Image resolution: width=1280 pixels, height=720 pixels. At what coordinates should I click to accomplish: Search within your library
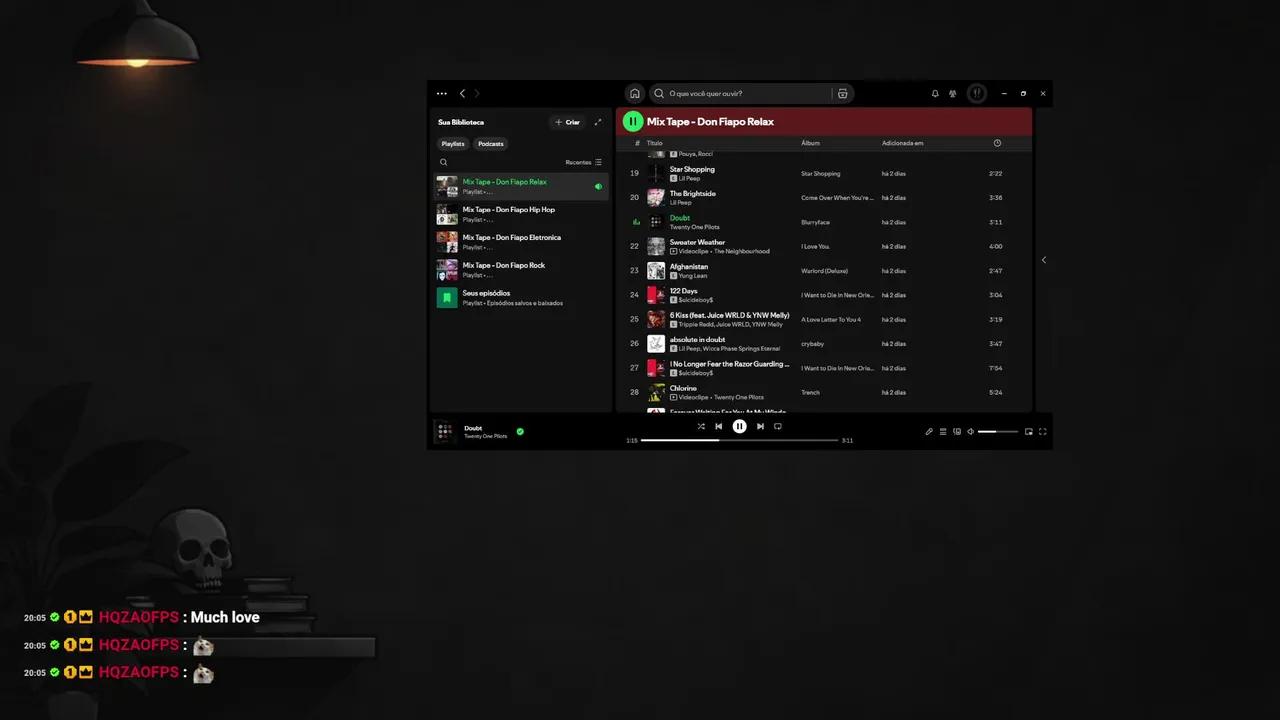[x=444, y=162]
